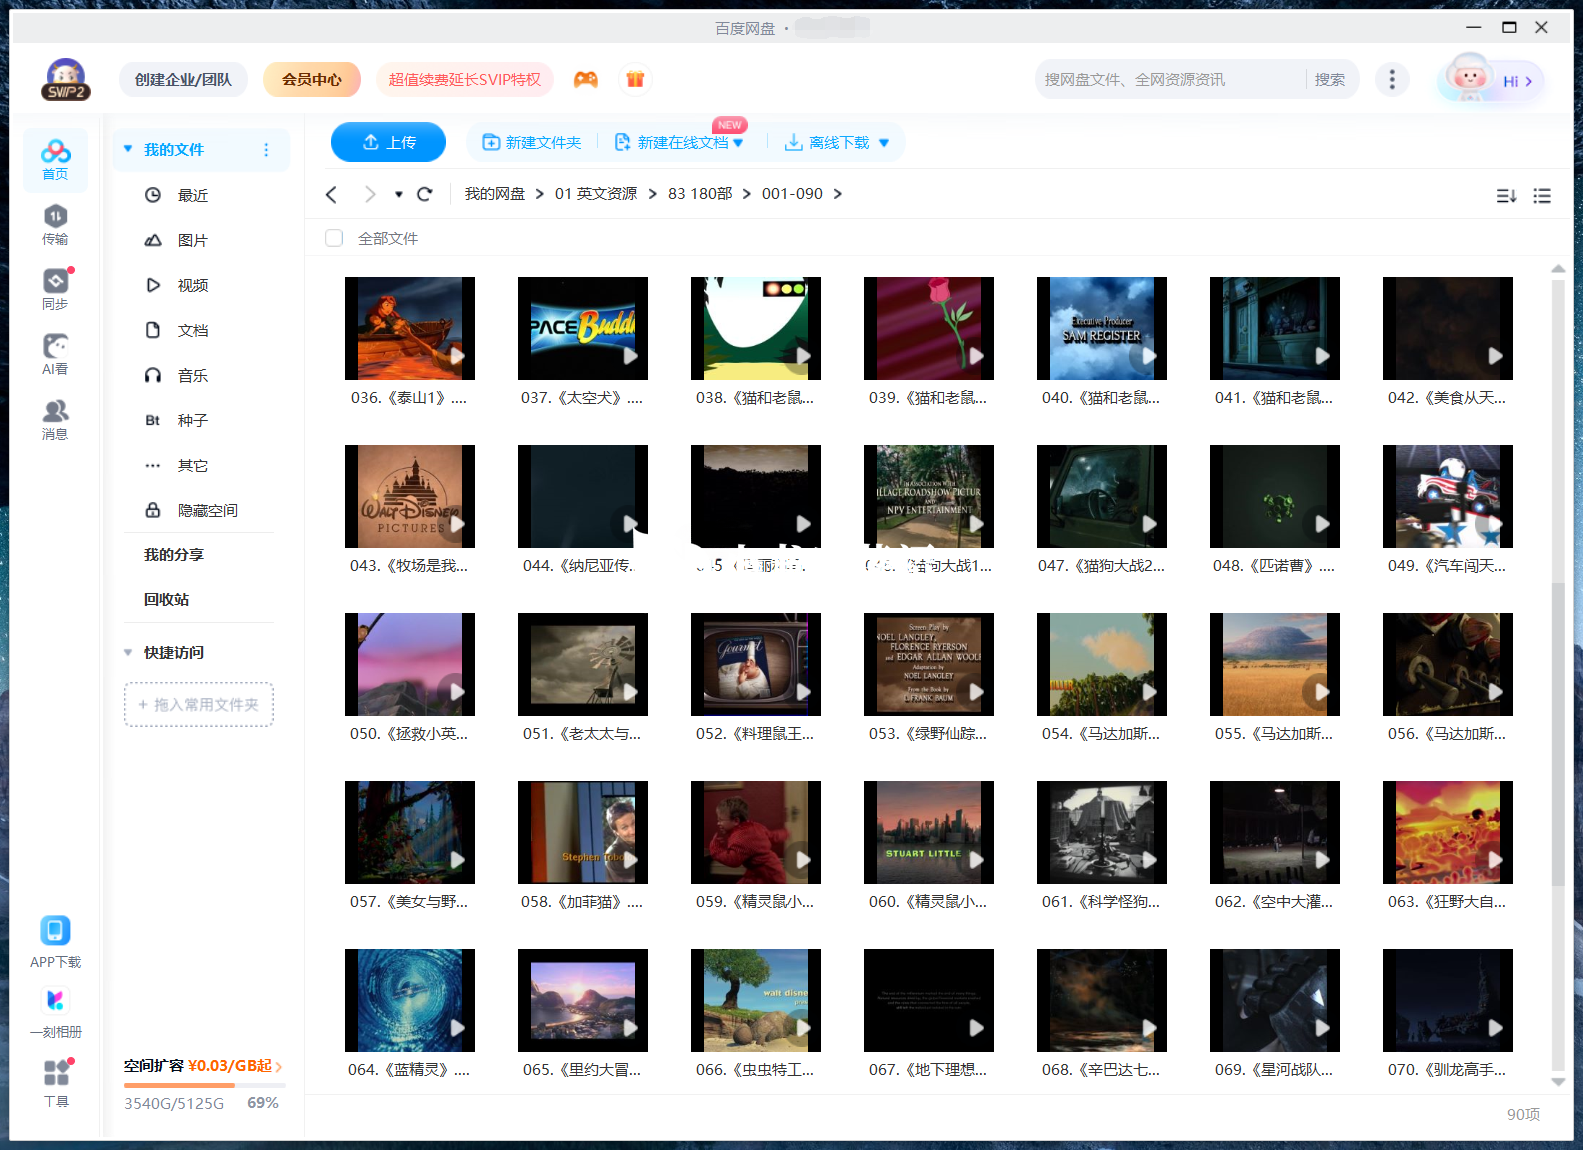Expand the 离线下载 dropdown arrow
Image resolution: width=1583 pixels, height=1150 pixels.
pyautogui.click(x=884, y=143)
